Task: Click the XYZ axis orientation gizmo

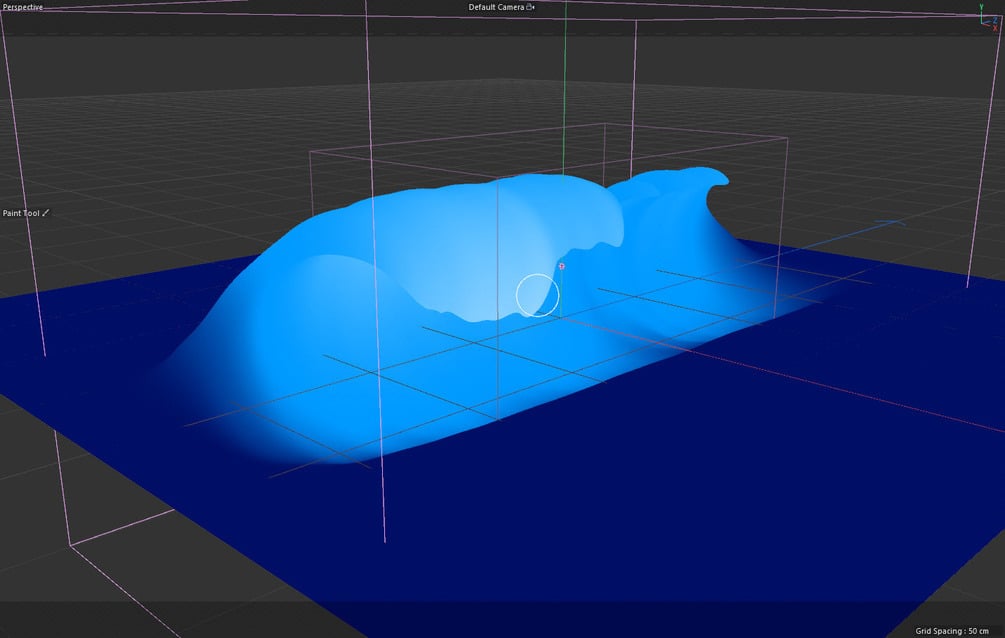Action: coord(988,17)
